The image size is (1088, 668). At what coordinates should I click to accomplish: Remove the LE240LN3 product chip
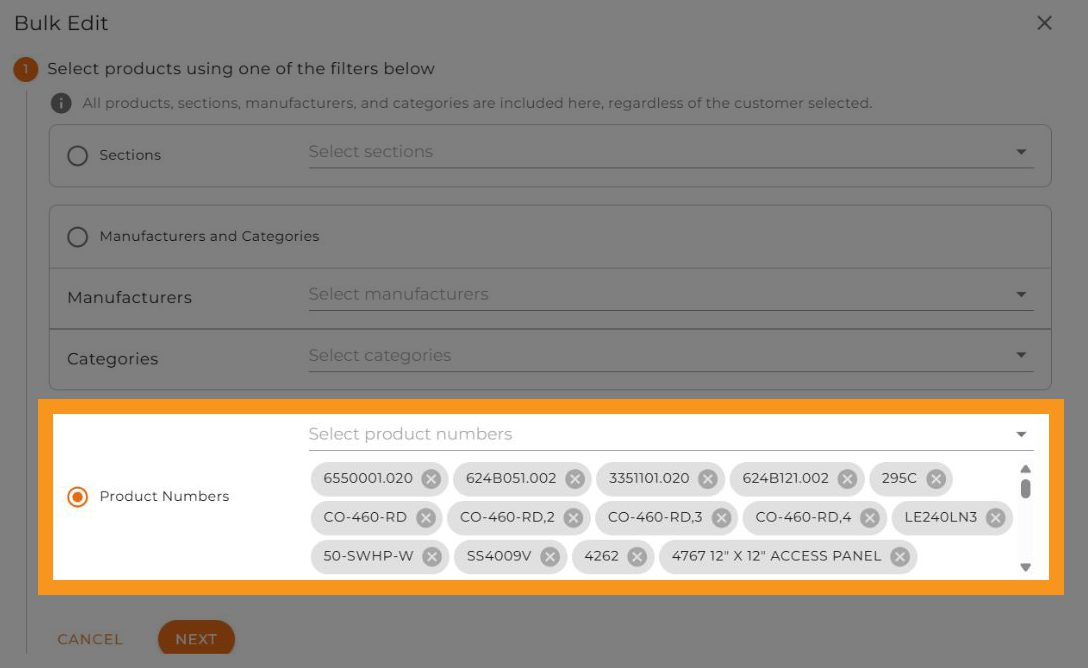pyautogui.click(x=995, y=518)
